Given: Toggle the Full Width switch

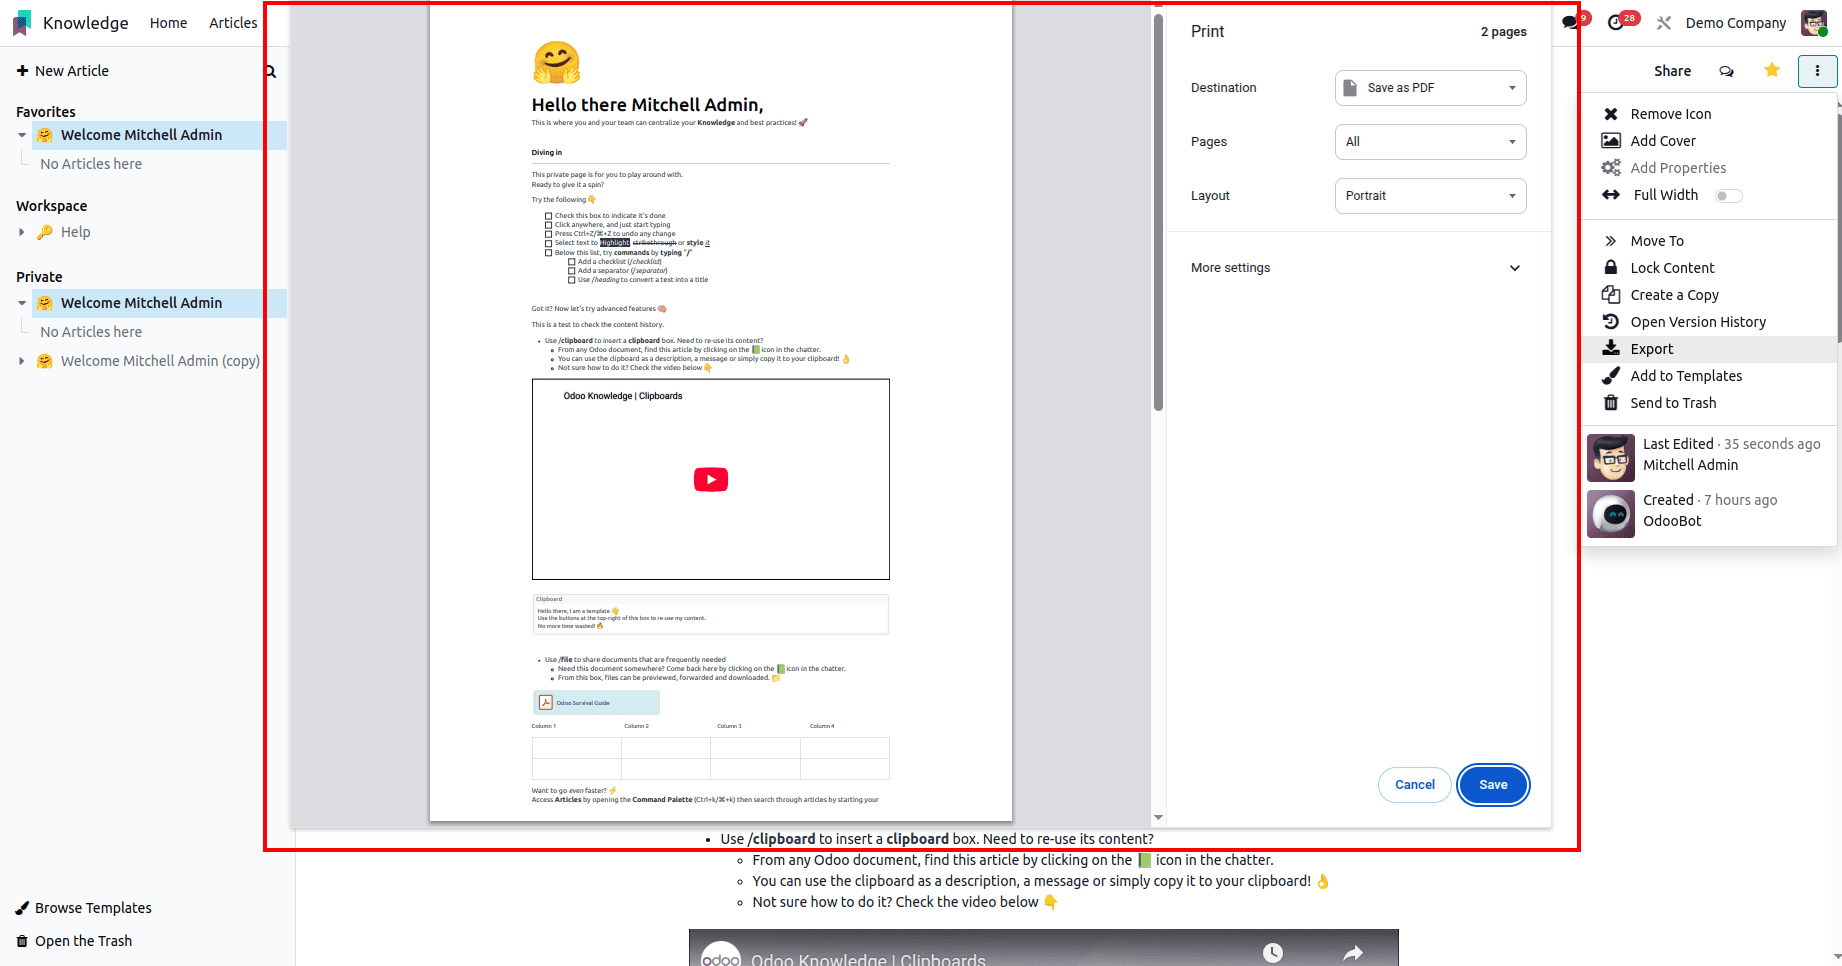Looking at the screenshot, I should coord(1729,196).
